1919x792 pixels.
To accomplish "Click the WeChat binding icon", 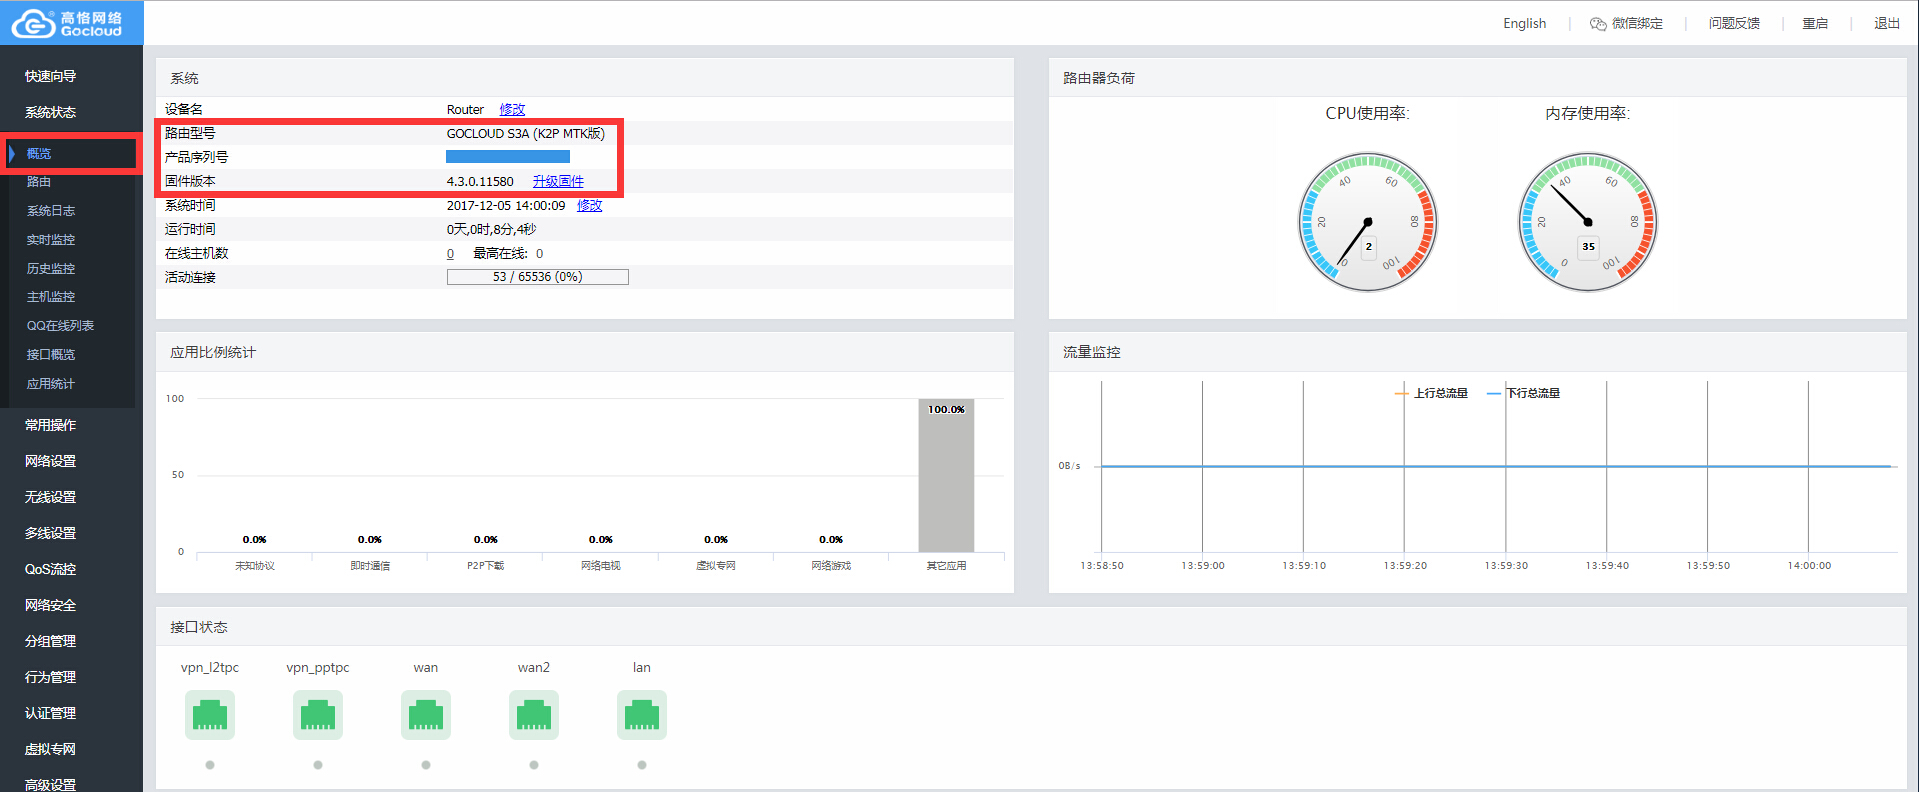I will point(1598,24).
